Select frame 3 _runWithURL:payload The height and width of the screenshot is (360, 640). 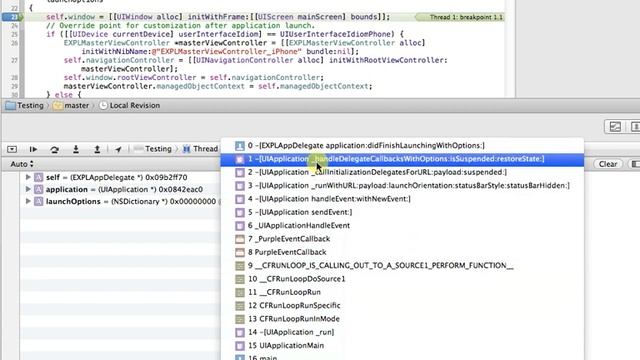pyautogui.click(x=402, y=185)
